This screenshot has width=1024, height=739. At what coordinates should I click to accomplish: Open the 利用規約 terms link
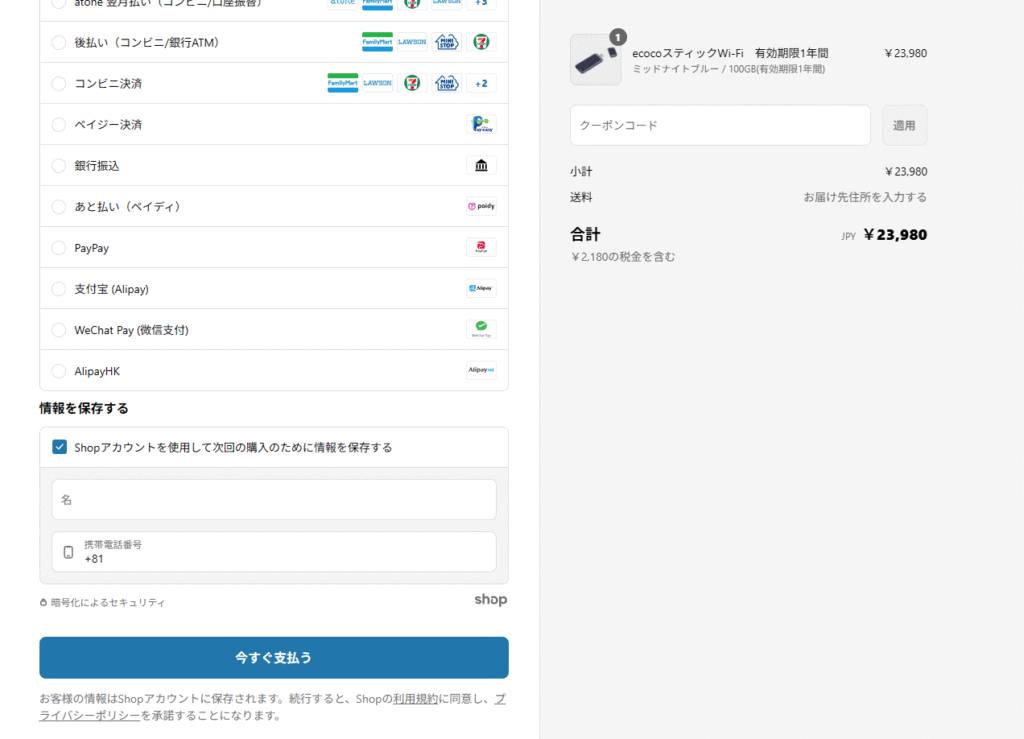click(415, 699)
